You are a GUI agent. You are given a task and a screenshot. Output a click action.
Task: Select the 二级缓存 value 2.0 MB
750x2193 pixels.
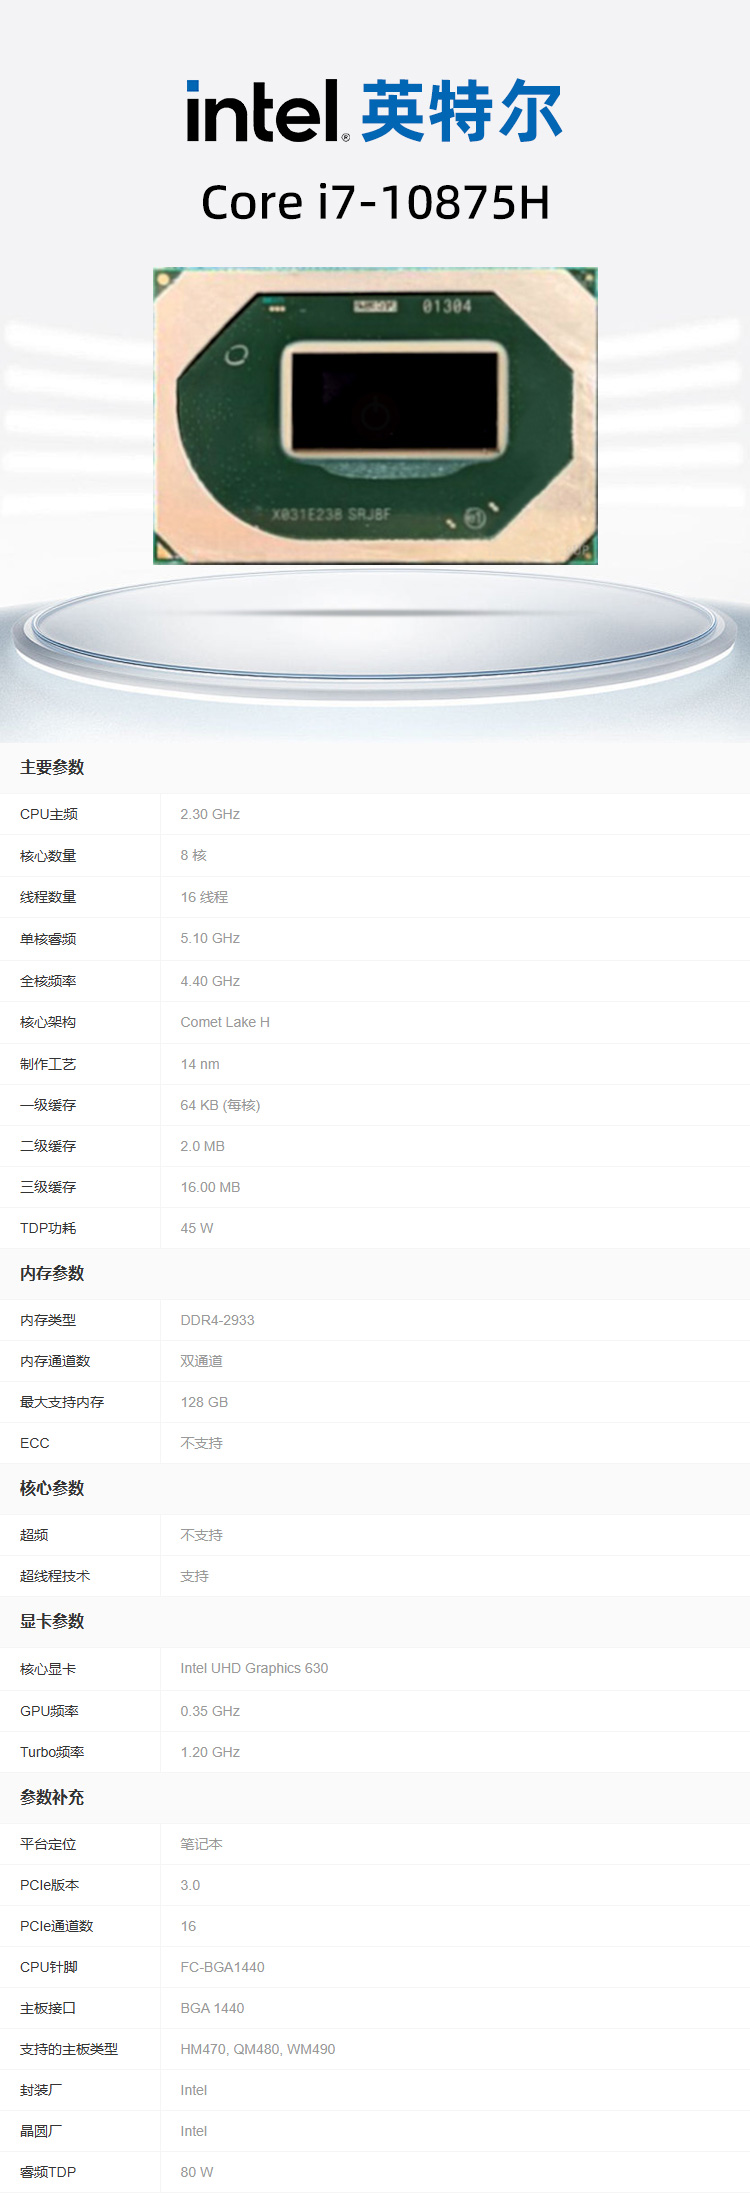(202, 1146)
